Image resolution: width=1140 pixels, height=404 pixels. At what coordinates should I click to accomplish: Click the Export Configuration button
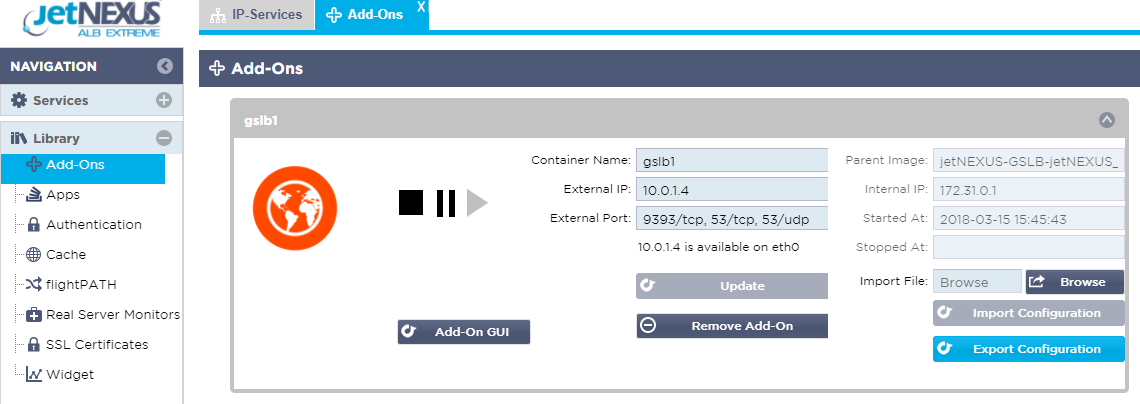[x=1029, y=349]
